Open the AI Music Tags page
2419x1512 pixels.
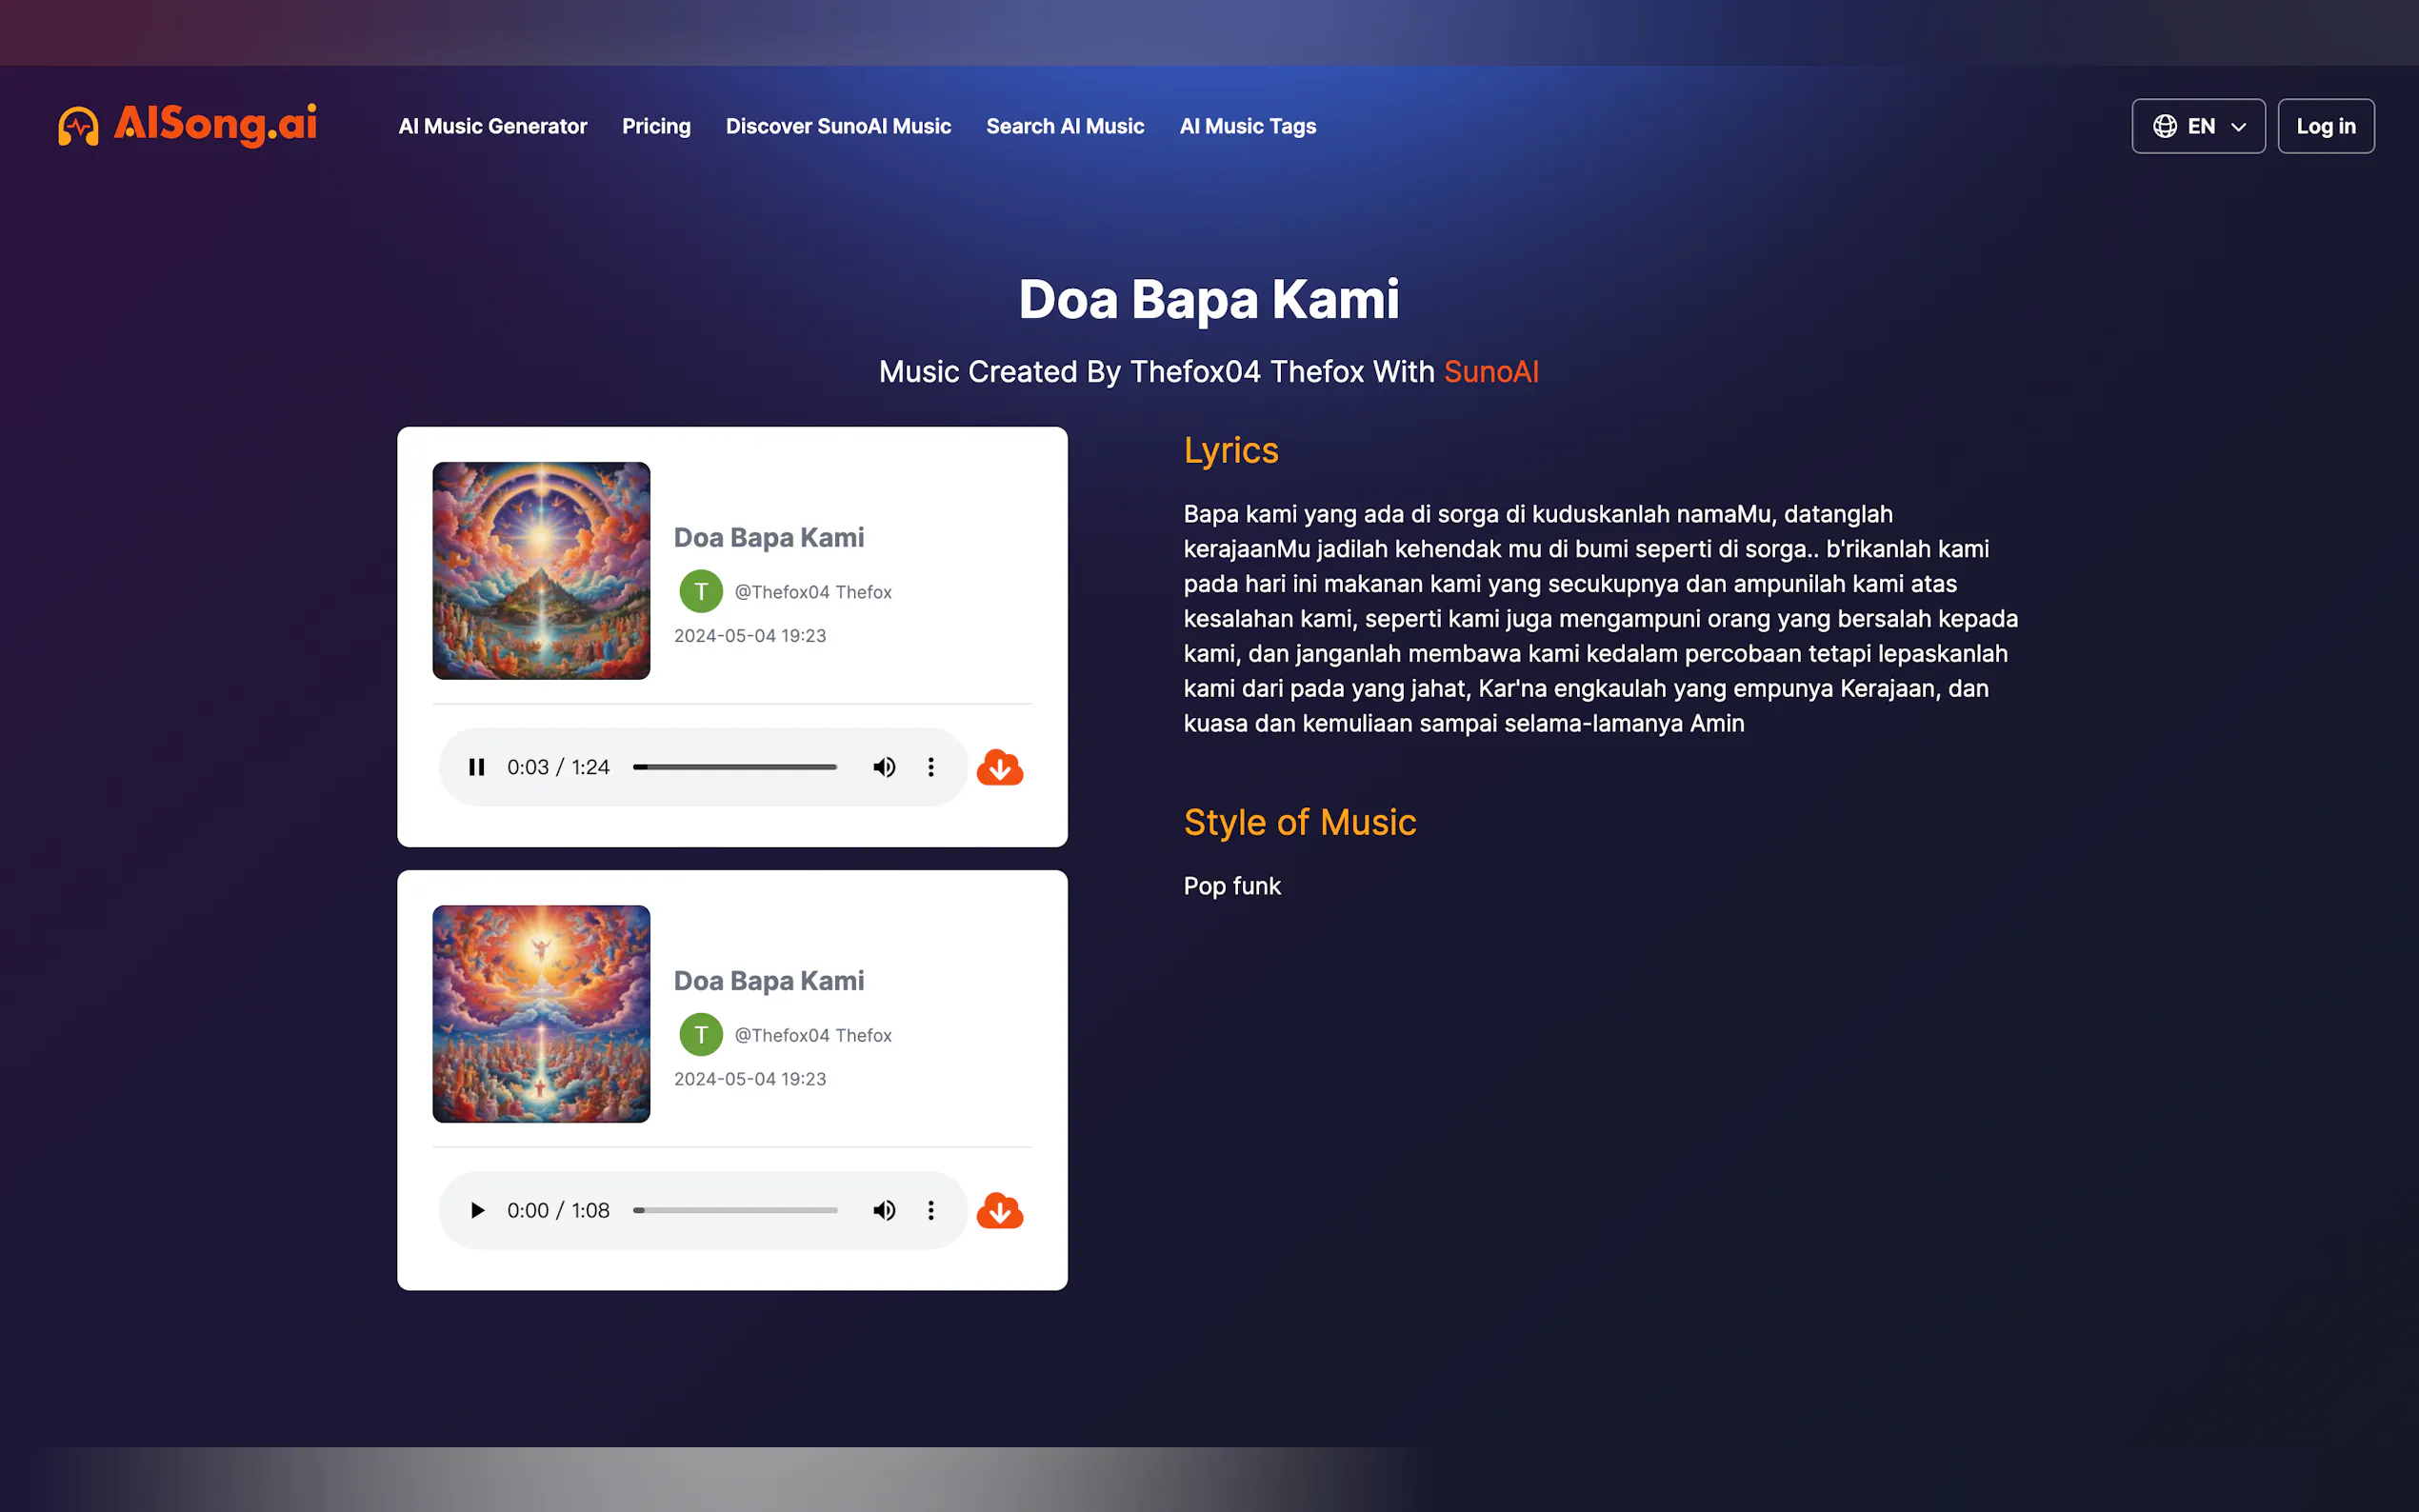pos(1247,126)
